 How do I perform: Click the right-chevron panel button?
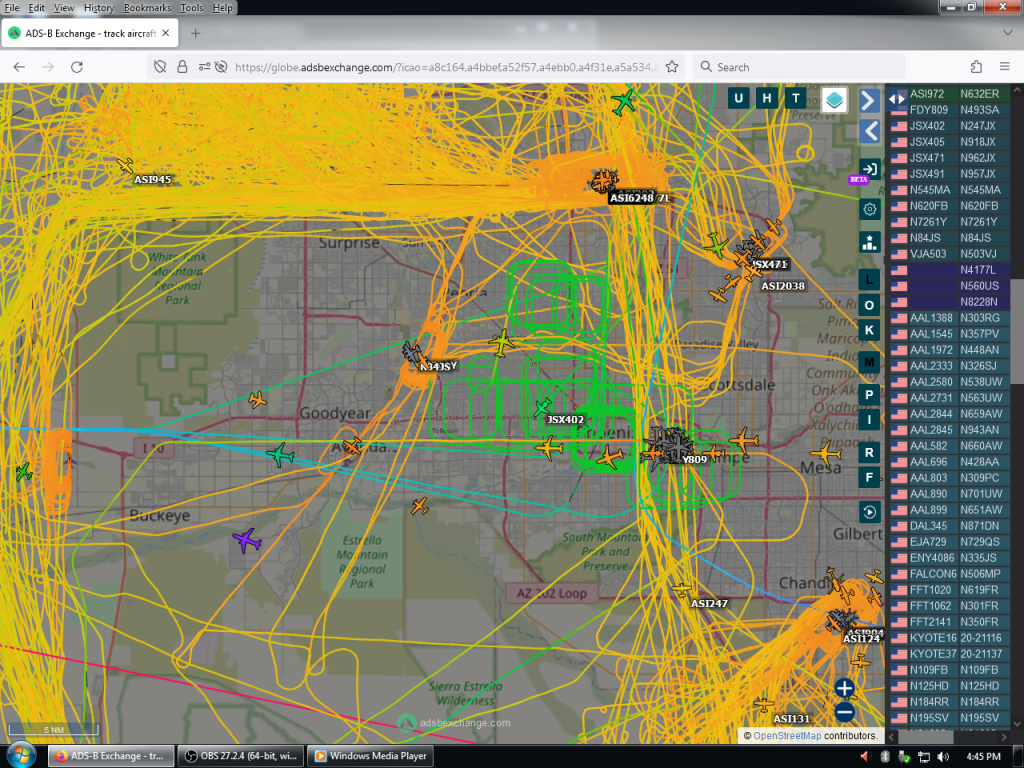[869, 101]
